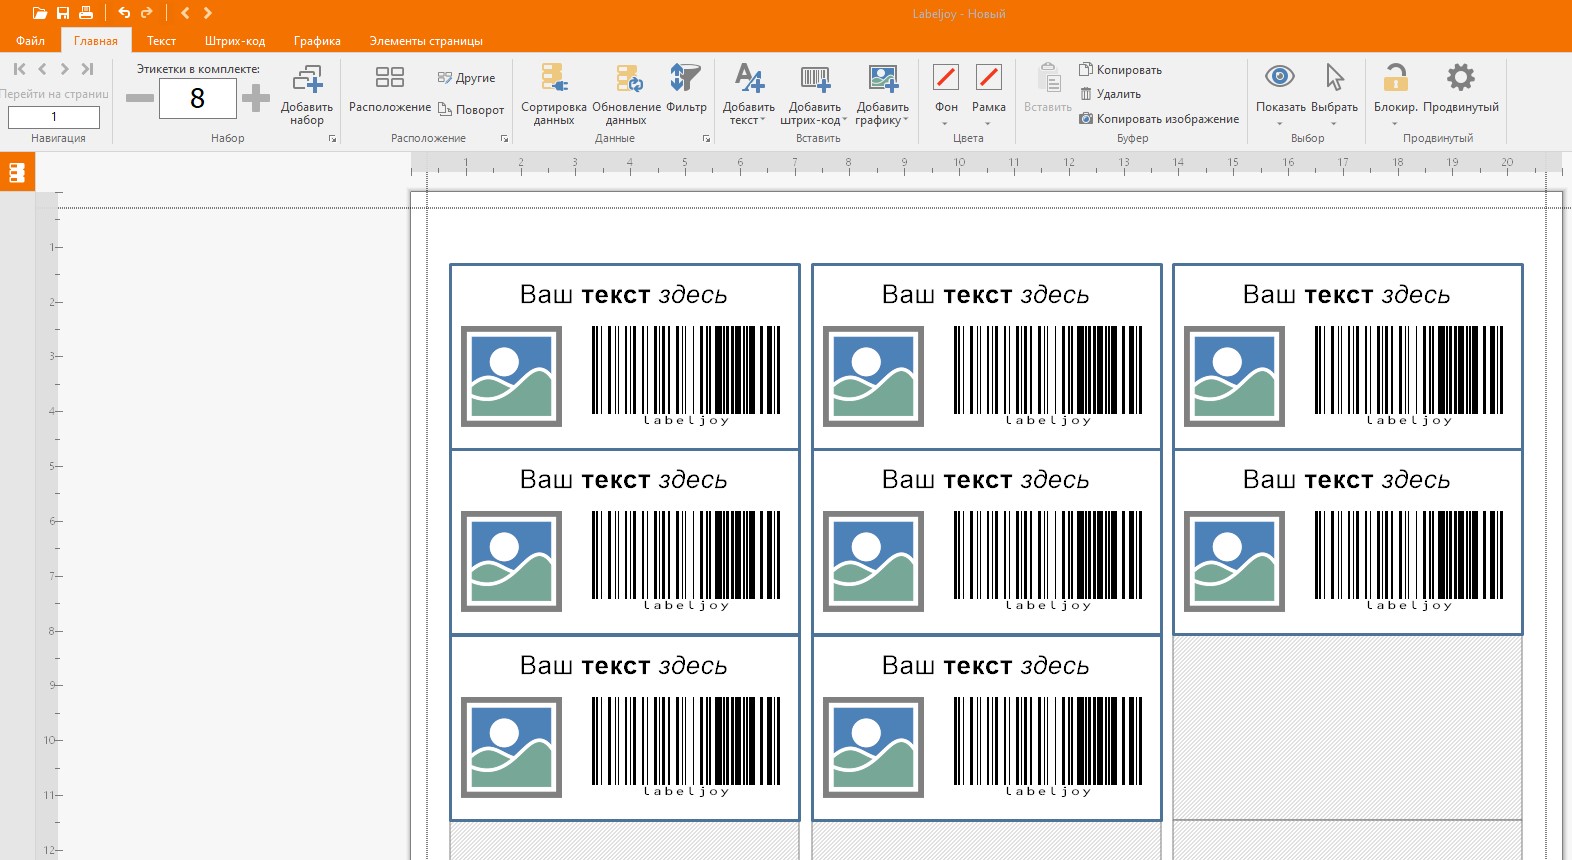Screen dimensions: 1572x860
Task: Click the Select (Выбрать) cursor tool
Action: 1334,80
